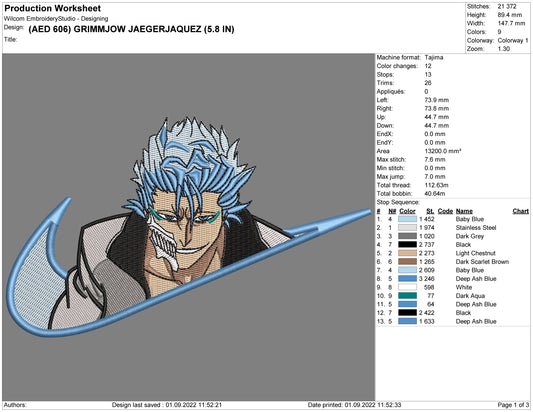Click the Color column header
Image resolution: width=533 pixels, height=412 pixels.
tap(407, 211)
